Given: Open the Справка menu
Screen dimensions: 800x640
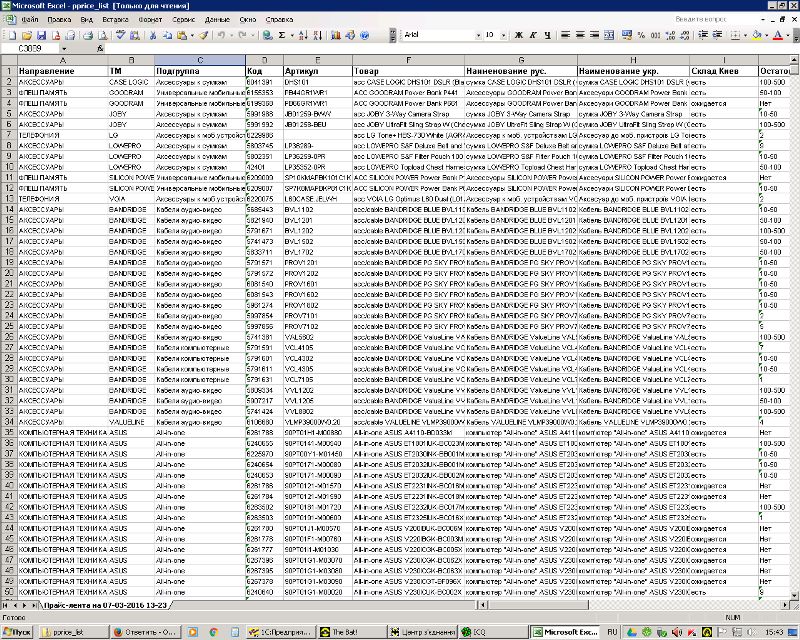Looking at the screenshot, I should [279, 19].
